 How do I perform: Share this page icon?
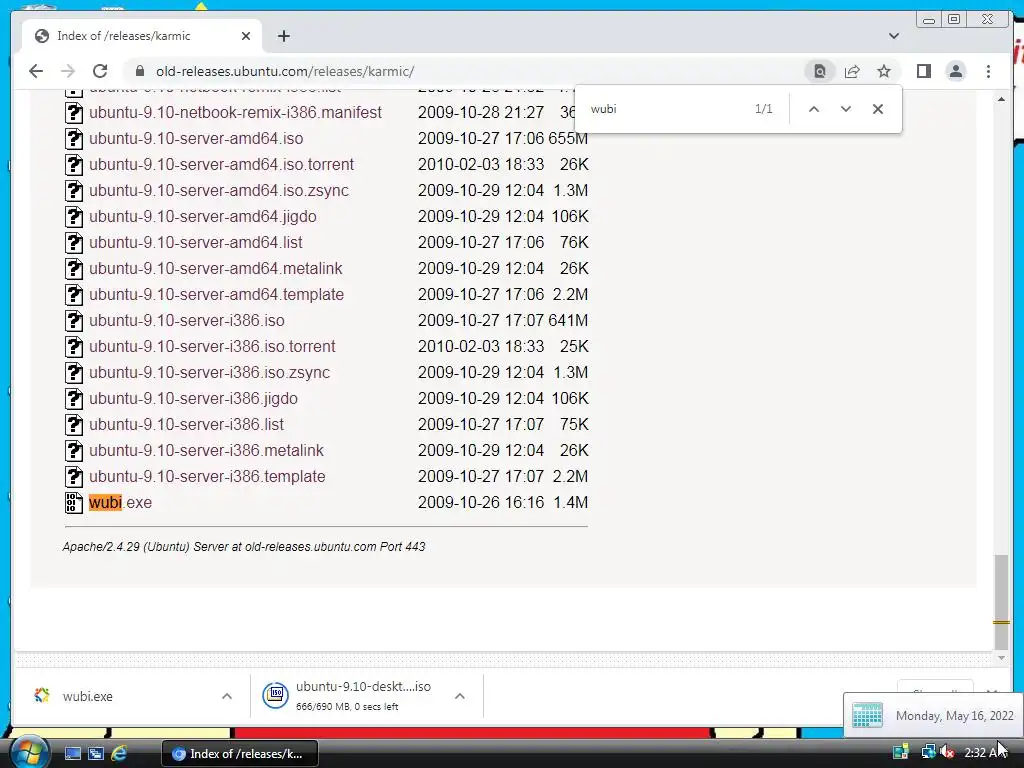coord(852,71)
